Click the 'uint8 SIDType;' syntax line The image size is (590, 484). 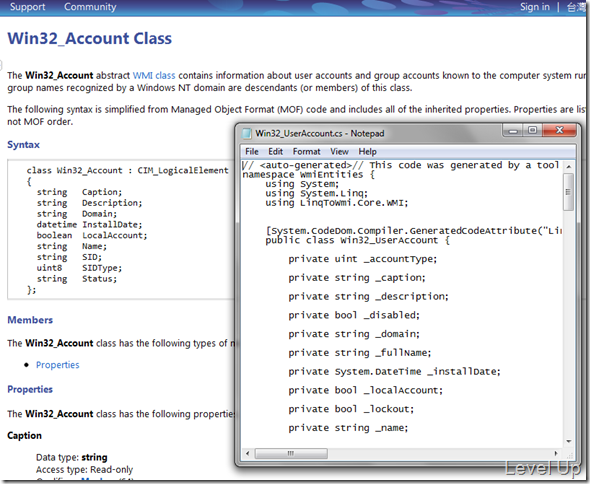[79, 268]
